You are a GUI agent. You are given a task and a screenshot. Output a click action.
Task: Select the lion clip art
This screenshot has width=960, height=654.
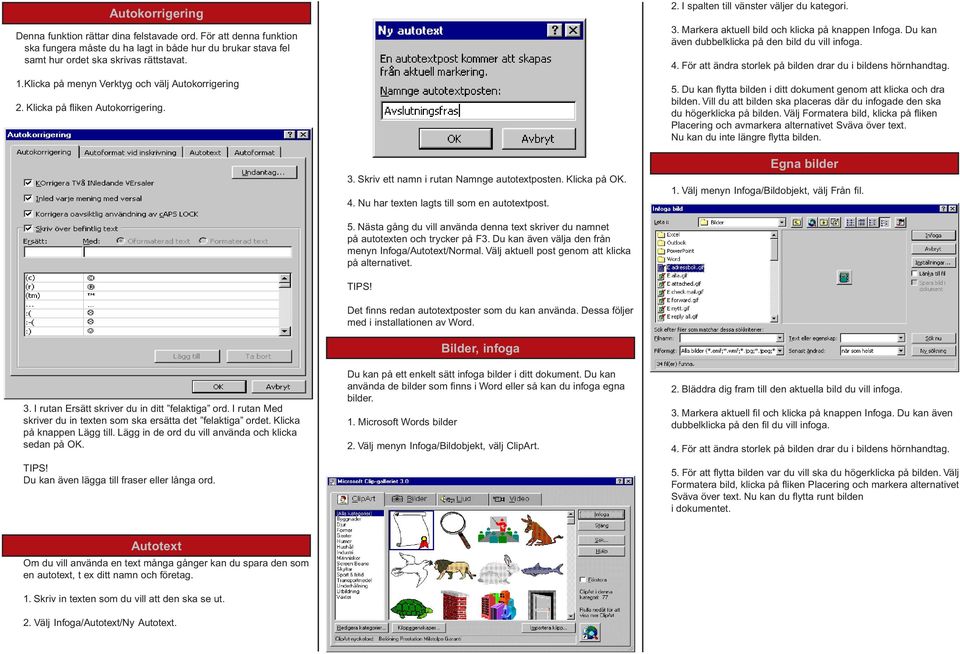coord(454,570)
